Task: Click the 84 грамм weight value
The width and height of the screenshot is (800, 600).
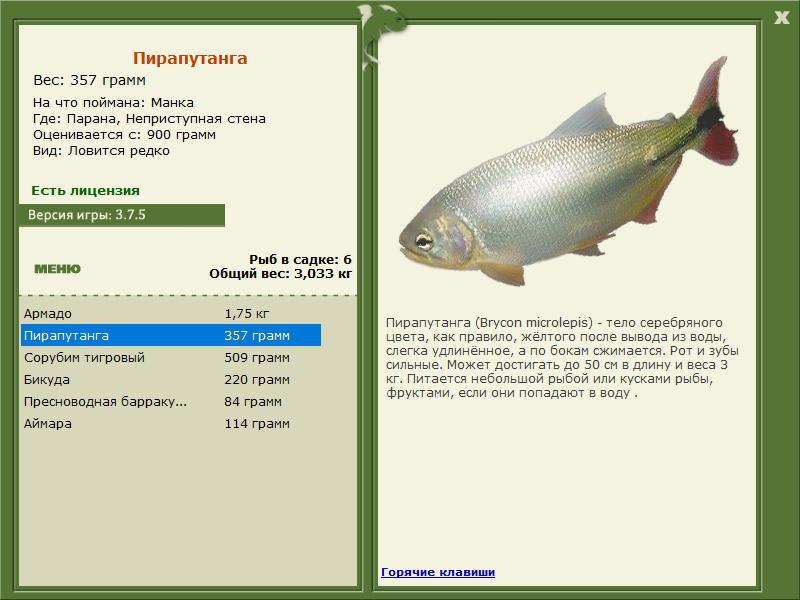Action: [x=253, y=402]
